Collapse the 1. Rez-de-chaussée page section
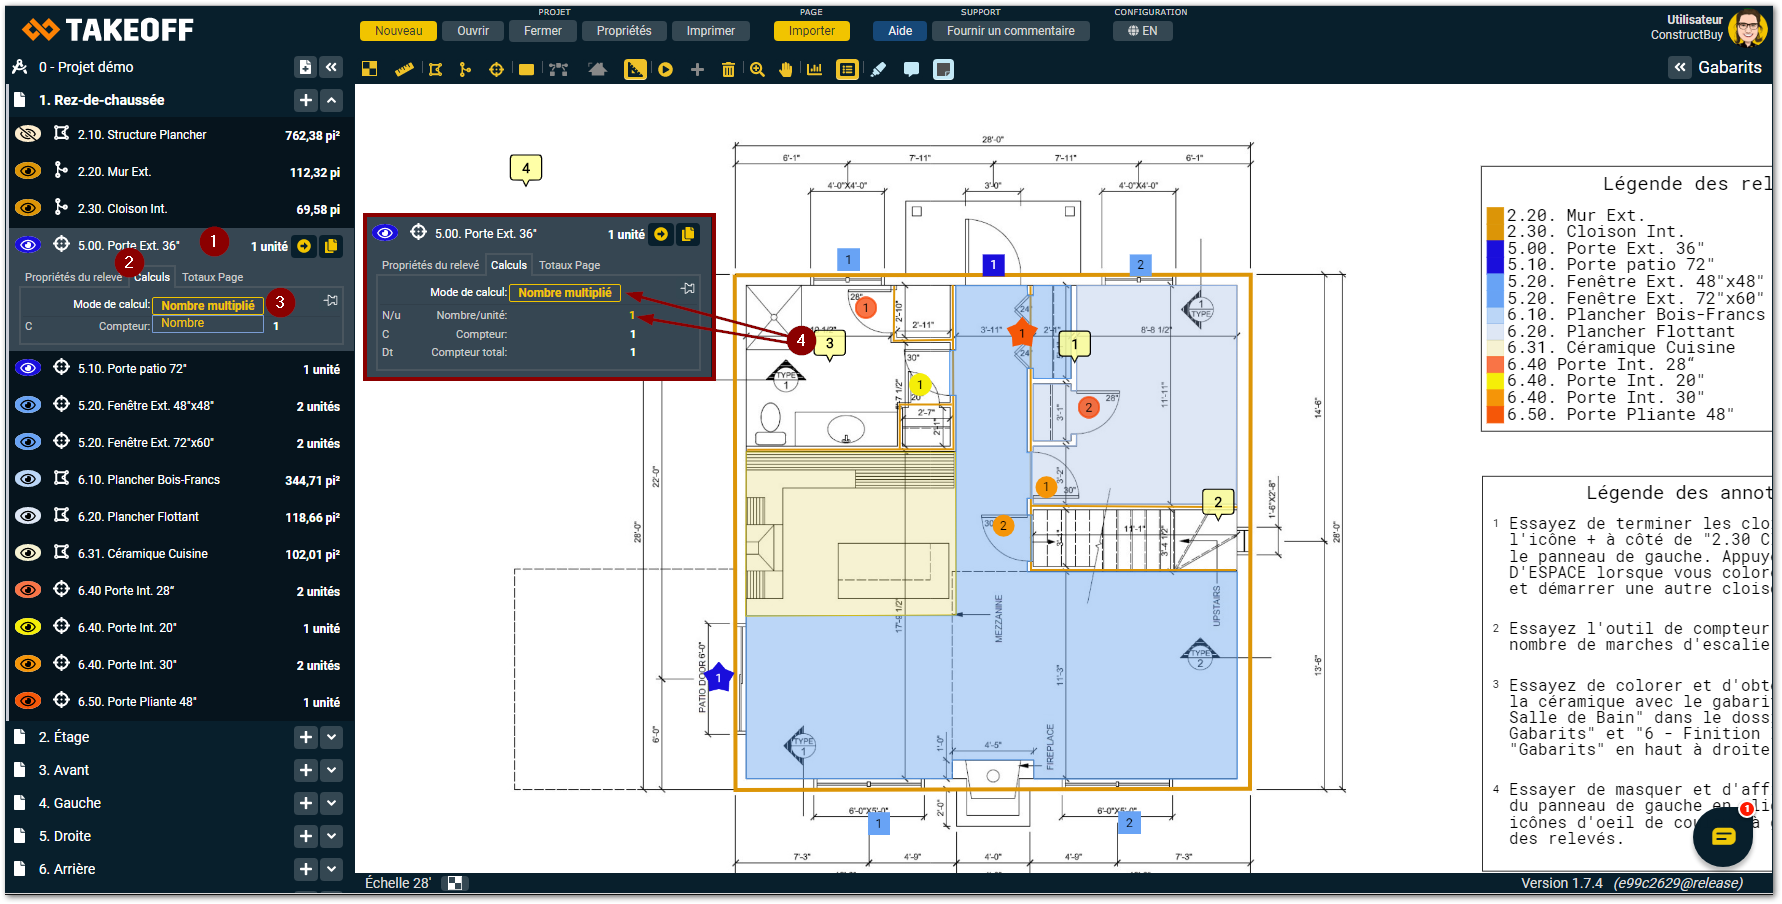This screenshot has width=1782, height=904. tap(332, 100)
